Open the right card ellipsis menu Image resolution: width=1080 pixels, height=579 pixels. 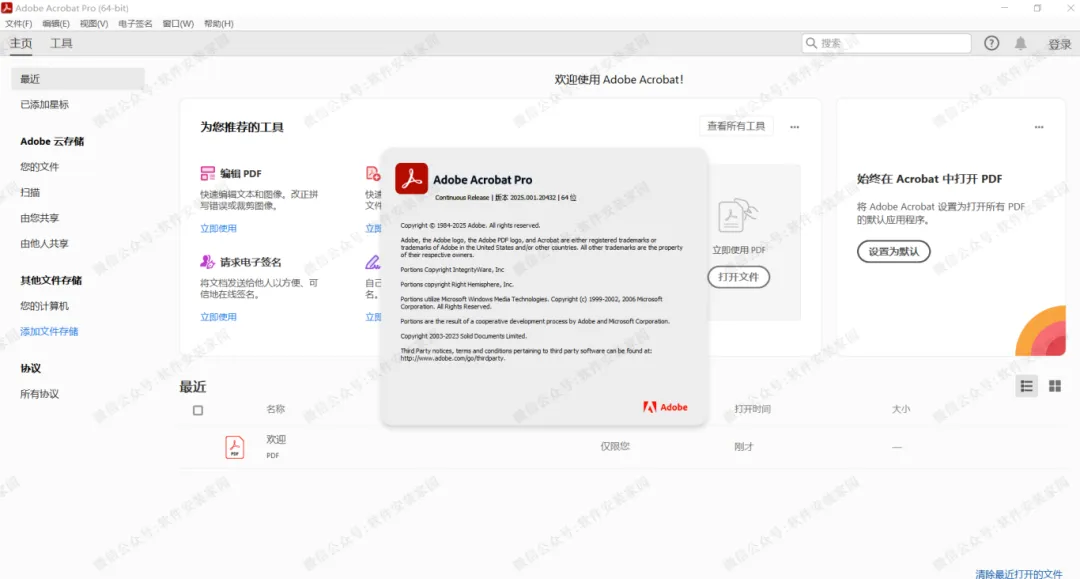[x=1039, y=127]
